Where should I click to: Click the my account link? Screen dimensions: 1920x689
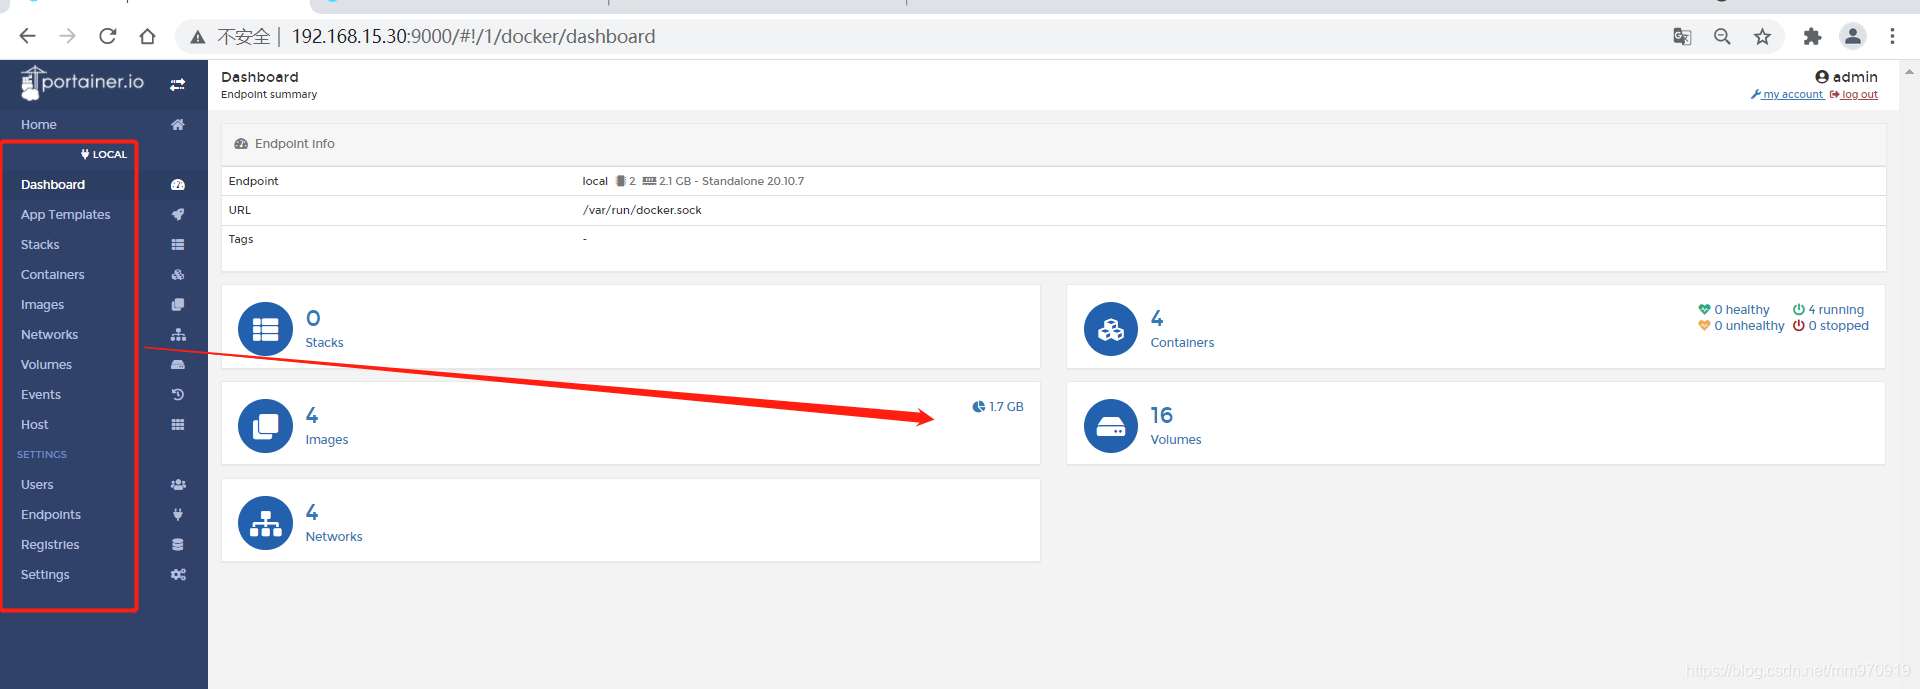[1792, 95]
